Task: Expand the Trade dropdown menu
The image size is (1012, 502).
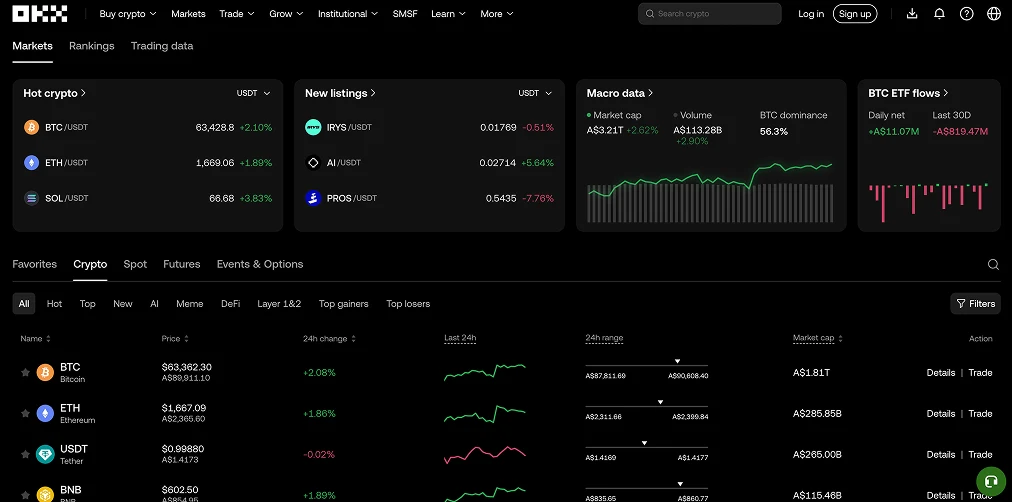Action: click(x=237, y=14)
